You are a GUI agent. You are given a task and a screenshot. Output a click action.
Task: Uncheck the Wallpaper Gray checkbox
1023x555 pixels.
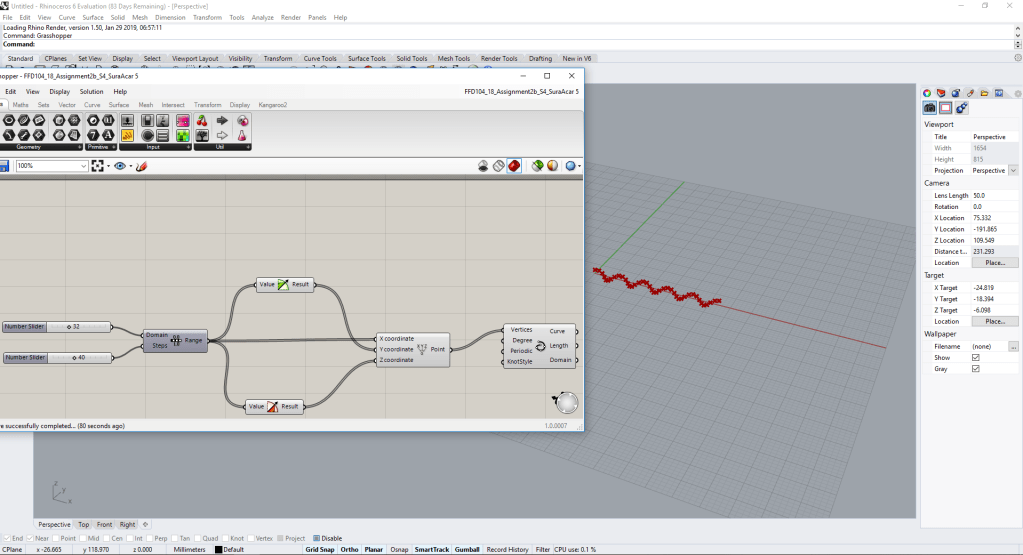coord(976,369)
